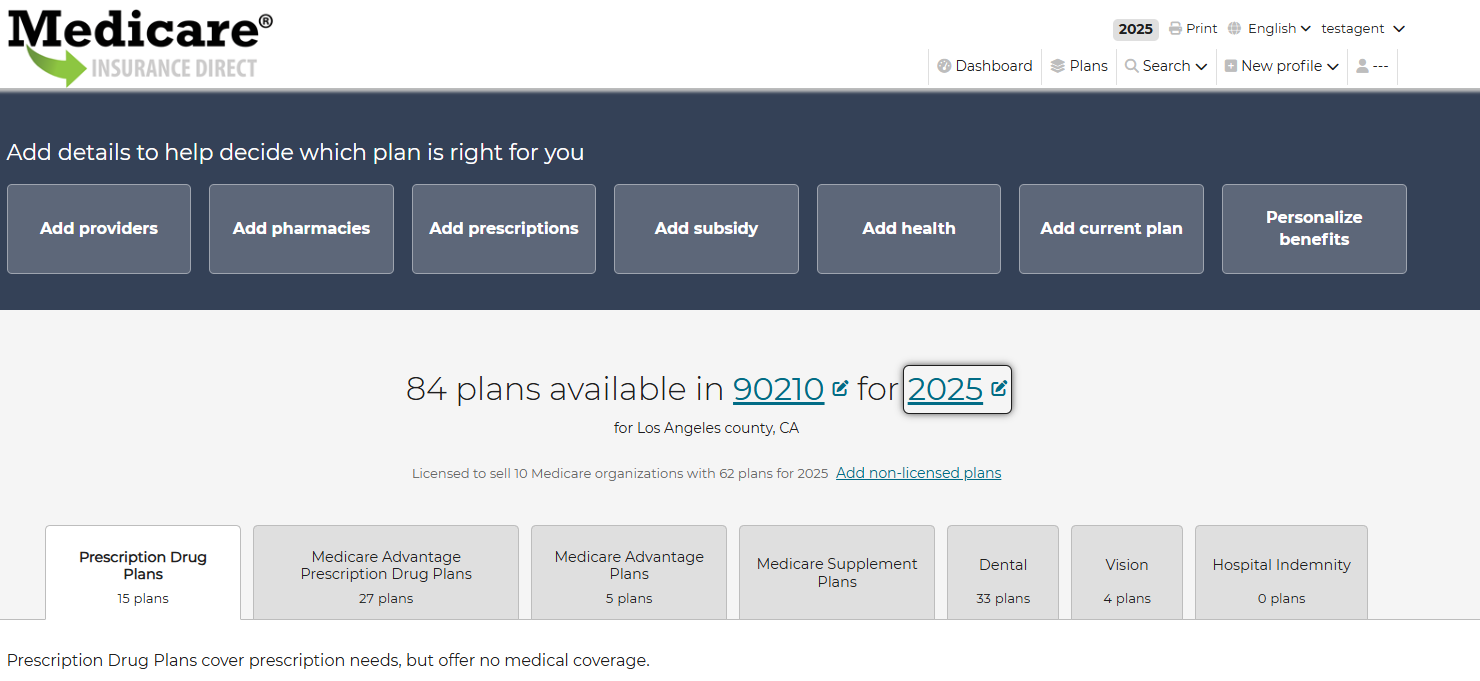Viewport: 1480px width, 681px height.
Task: Open the testagent account dropdown
Action: pyautogui.click(x=1362, y=29)
